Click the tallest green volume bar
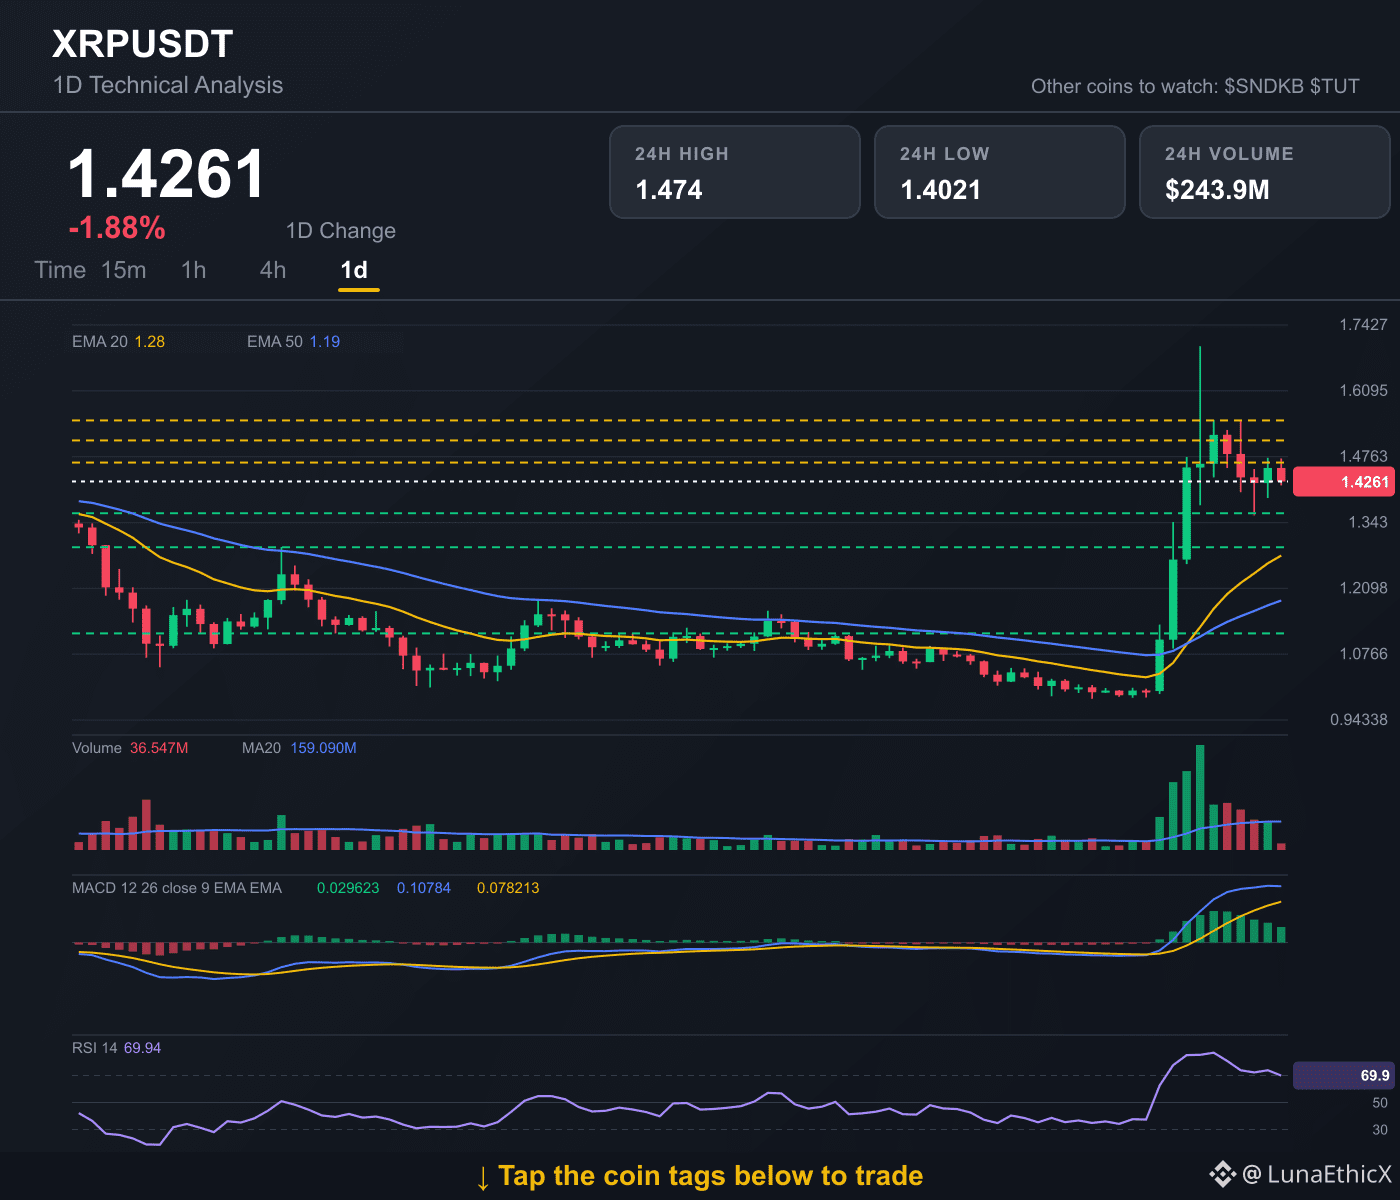The image size is (1400, 1200). tap(1200, 798)
